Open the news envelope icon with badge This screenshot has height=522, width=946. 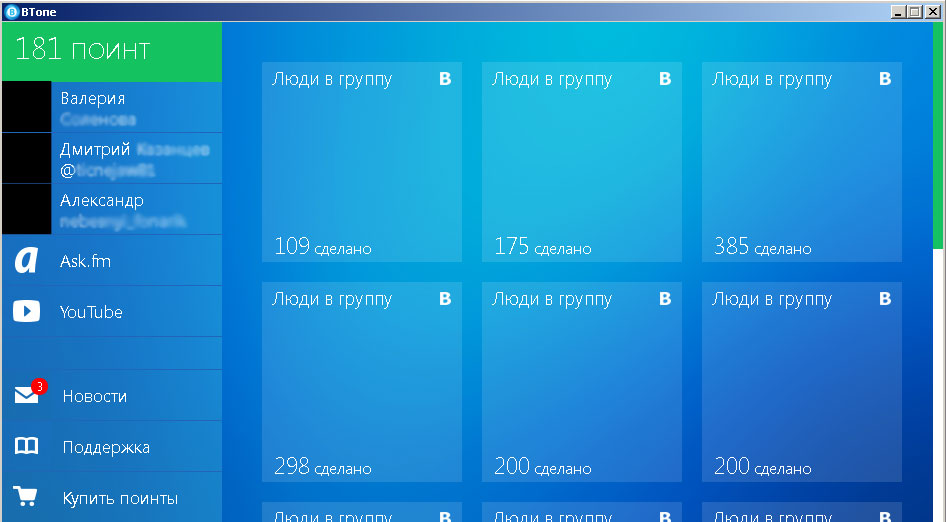coord(30,392)
